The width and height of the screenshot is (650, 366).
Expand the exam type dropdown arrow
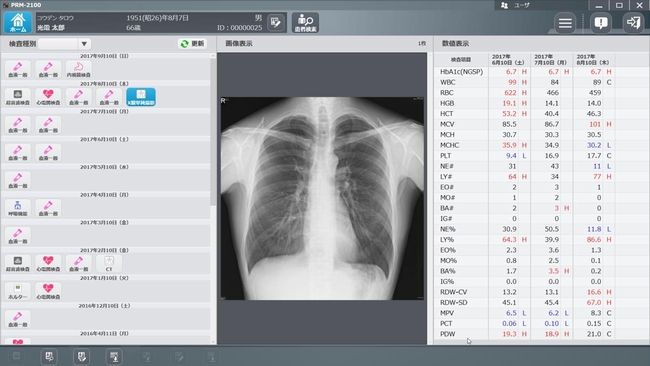pyautogui.click(x=84, y=44)
